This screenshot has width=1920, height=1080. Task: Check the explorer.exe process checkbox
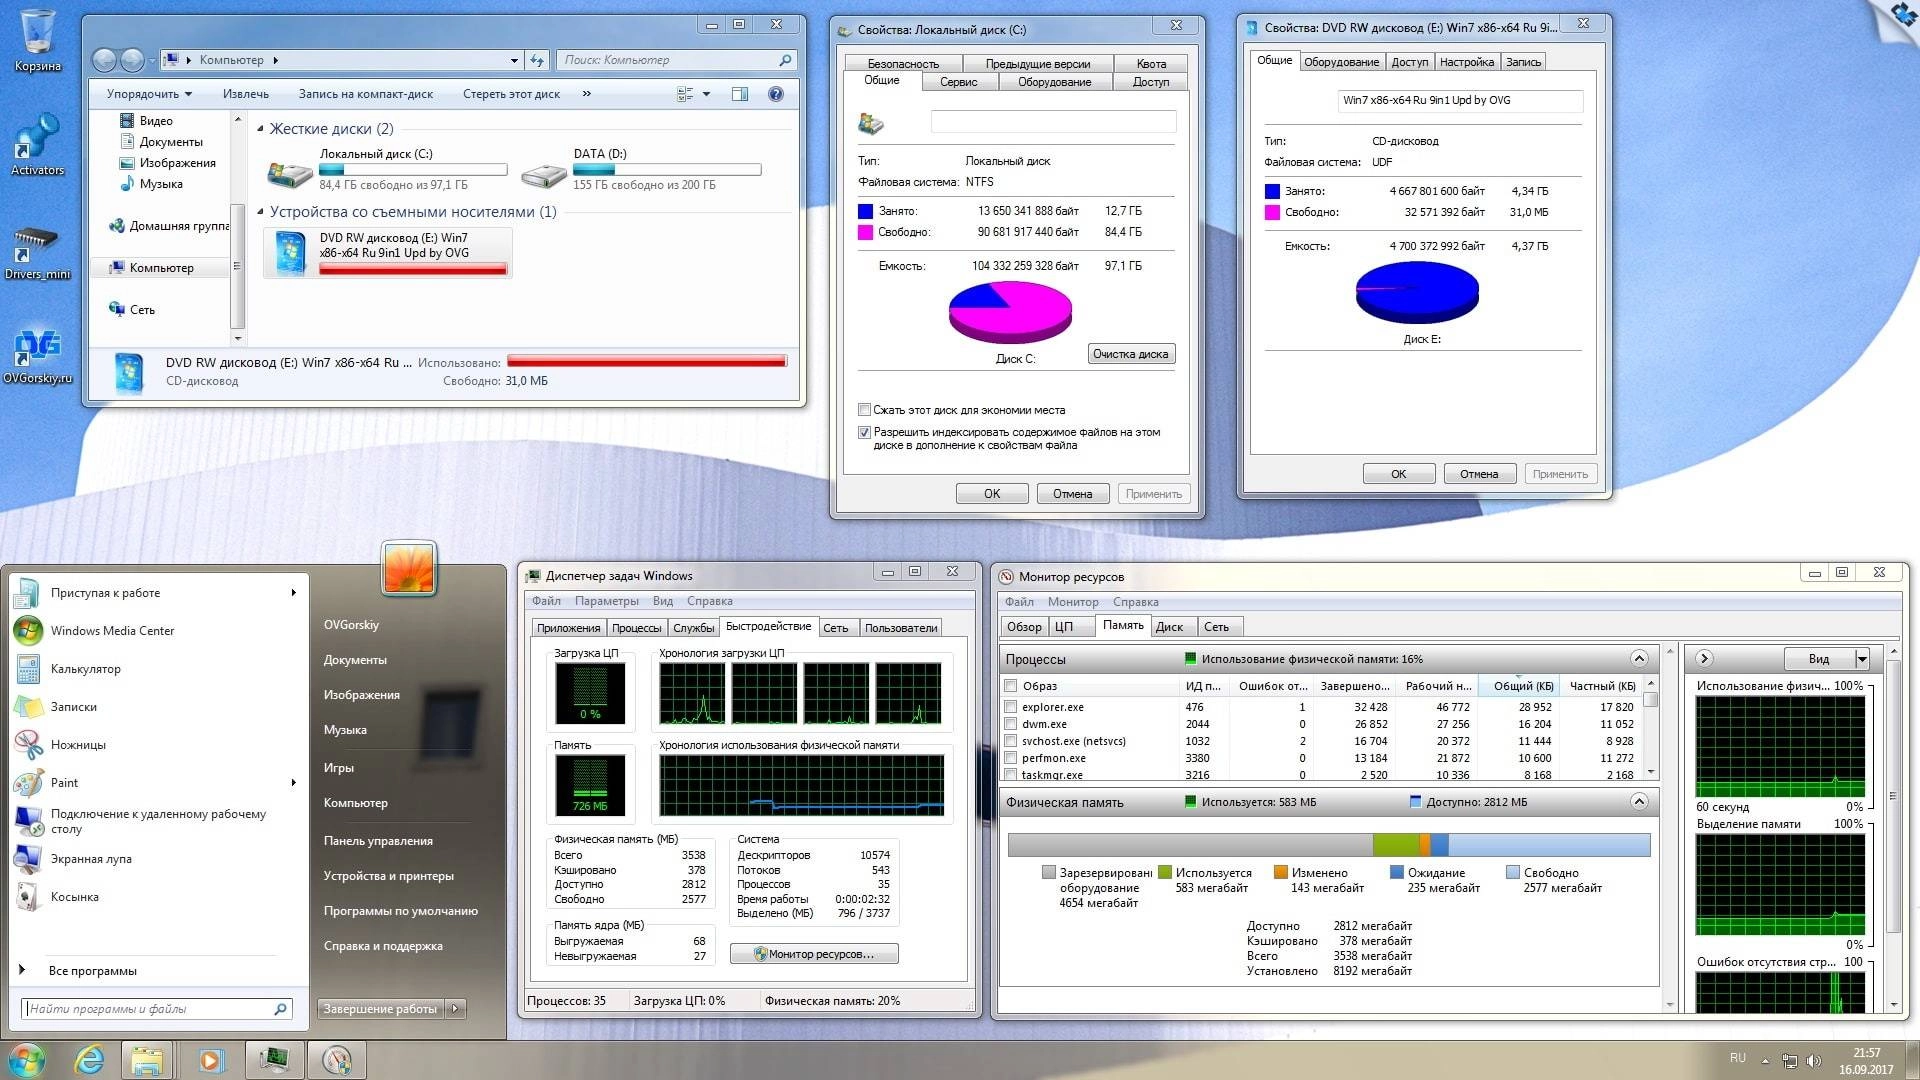(x=1011, y=707)
